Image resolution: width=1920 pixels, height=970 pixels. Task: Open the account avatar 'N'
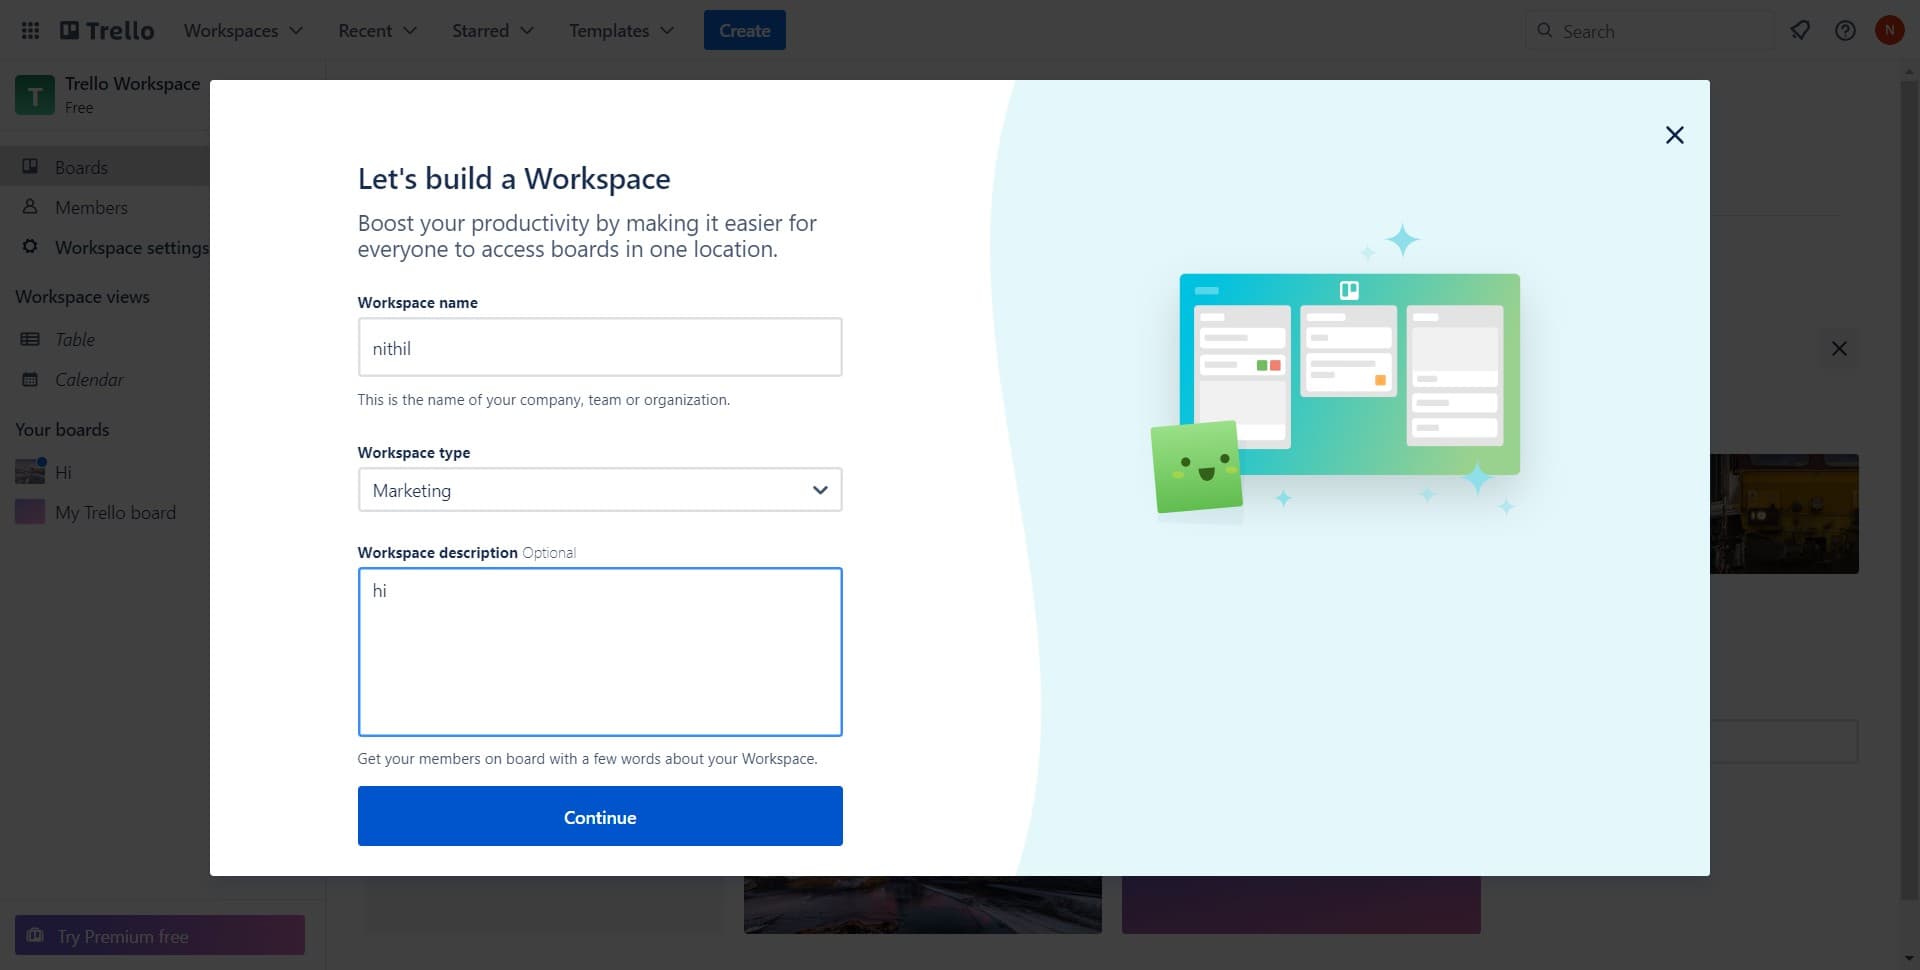[x=1889, y=31]
